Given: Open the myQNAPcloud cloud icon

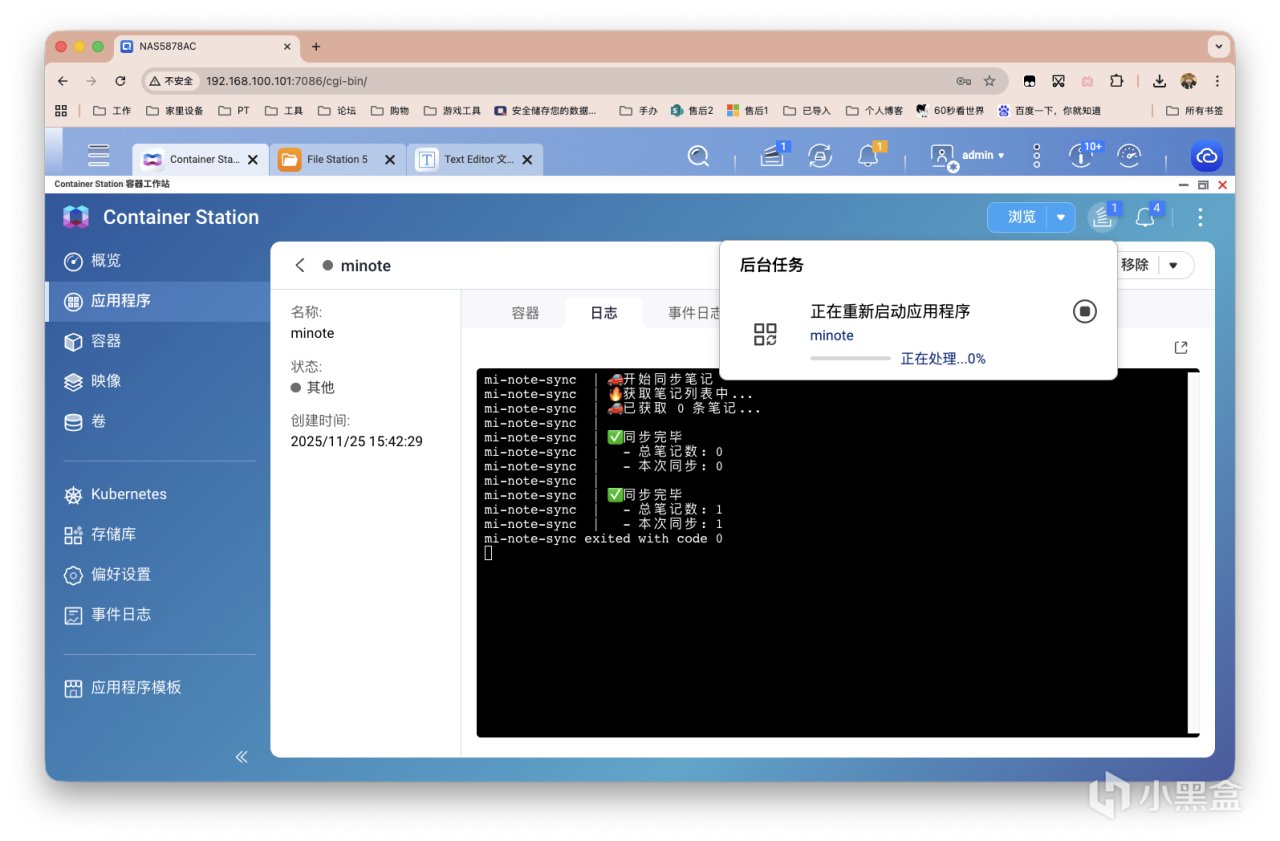Looking at the screenshot, I should coord(1206,156).
